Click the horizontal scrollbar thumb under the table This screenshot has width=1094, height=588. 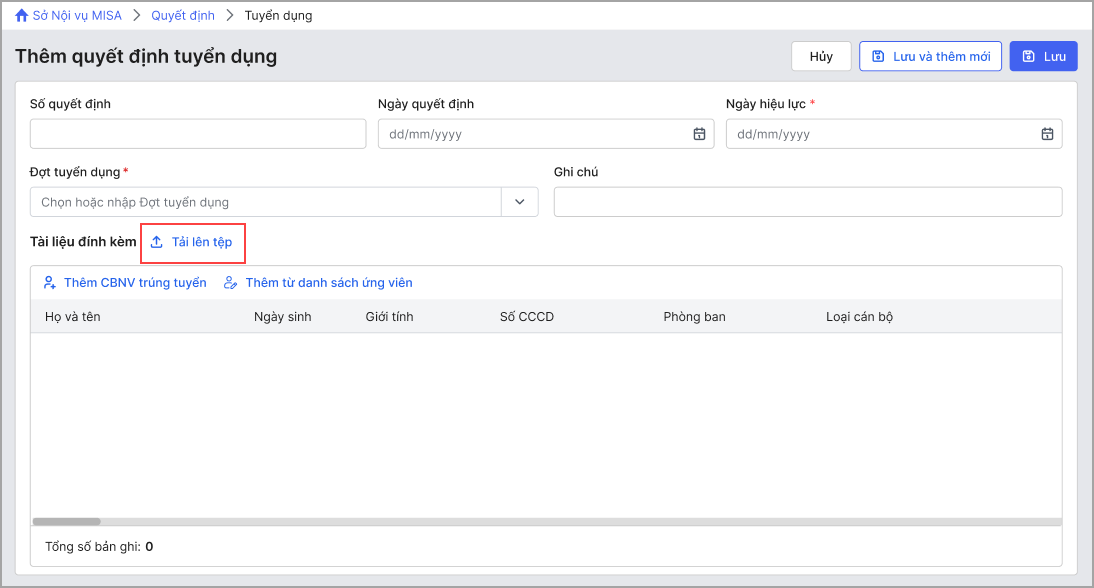point(67,522)
